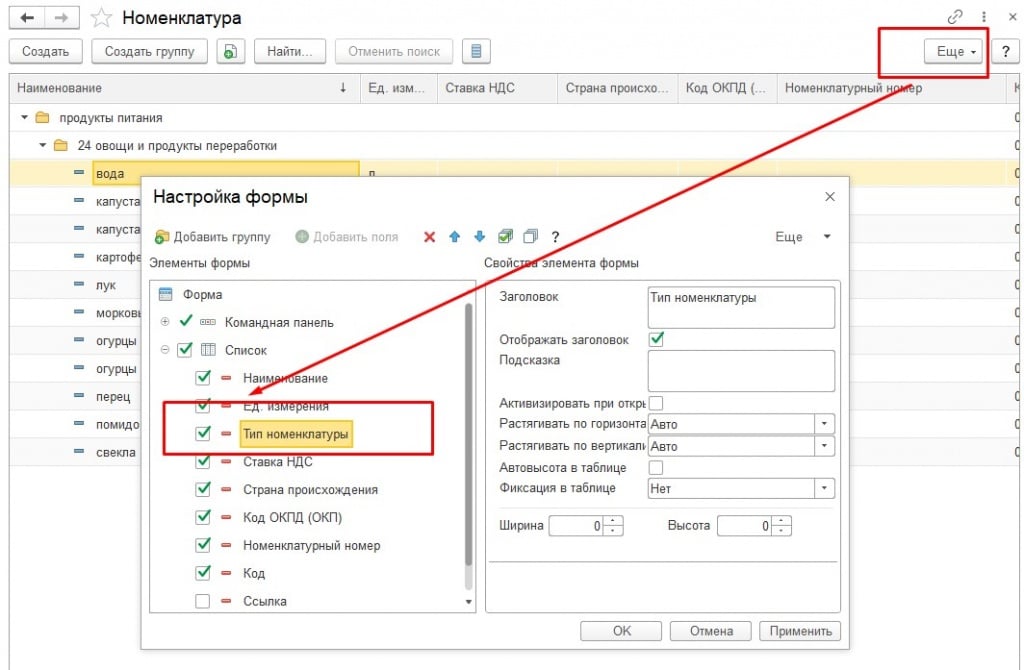Click Добавить группу in form settings
1024x670 pixels.
[x=212, y=237]
